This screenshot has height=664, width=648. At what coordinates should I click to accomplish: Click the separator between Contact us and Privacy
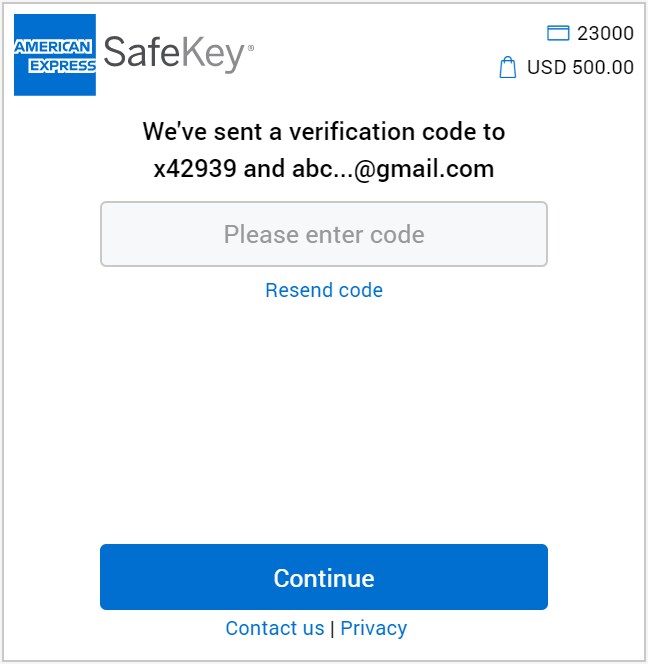pos(333,628)
